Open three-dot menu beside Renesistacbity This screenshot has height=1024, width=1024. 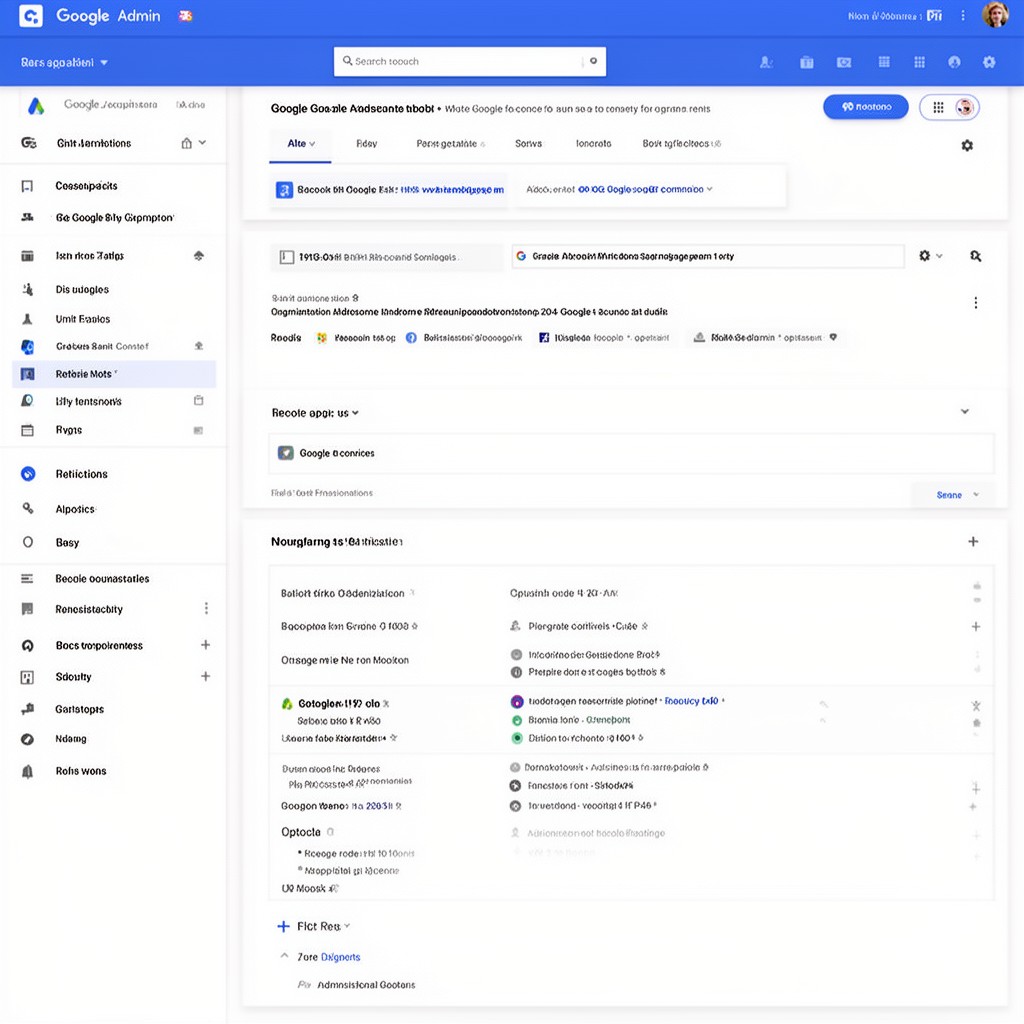click(206, 609)
